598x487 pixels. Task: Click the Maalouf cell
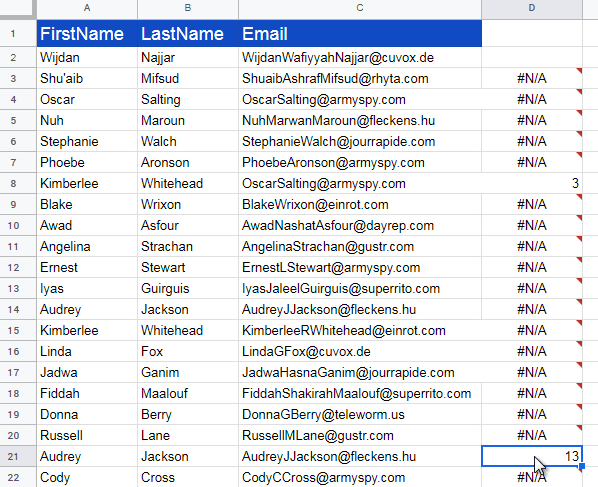(x=188, y=393)
